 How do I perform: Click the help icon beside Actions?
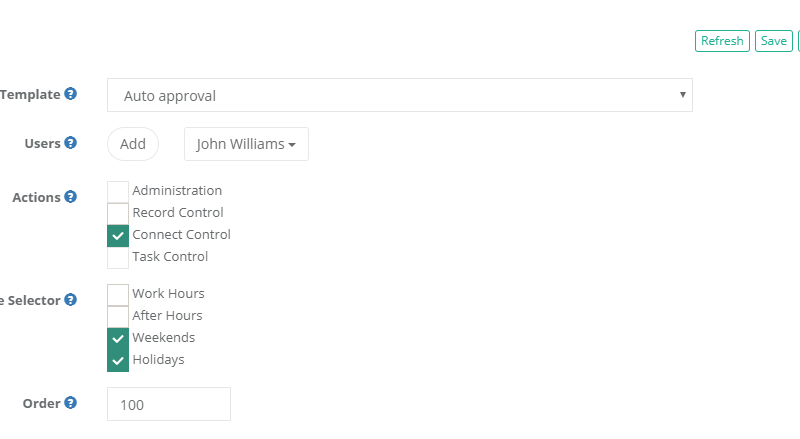coord(71,197)
